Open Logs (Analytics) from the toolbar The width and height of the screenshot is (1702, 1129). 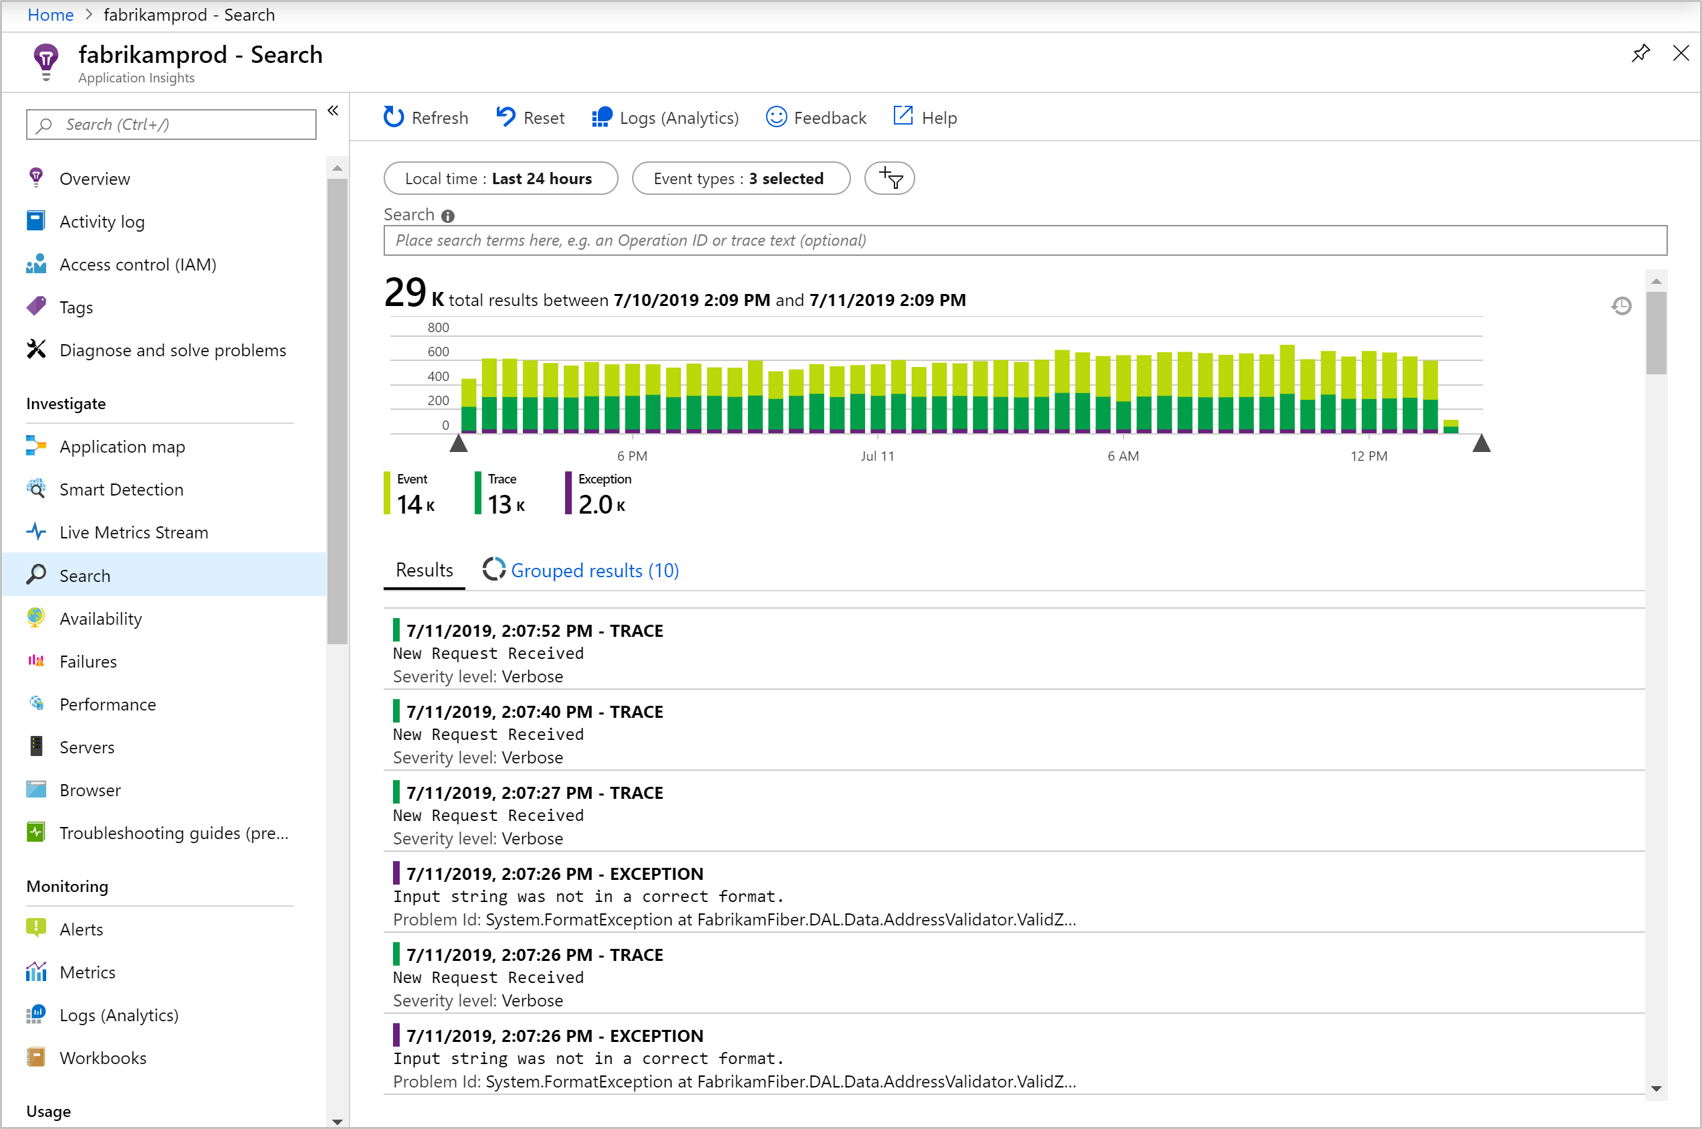[666, 118]
